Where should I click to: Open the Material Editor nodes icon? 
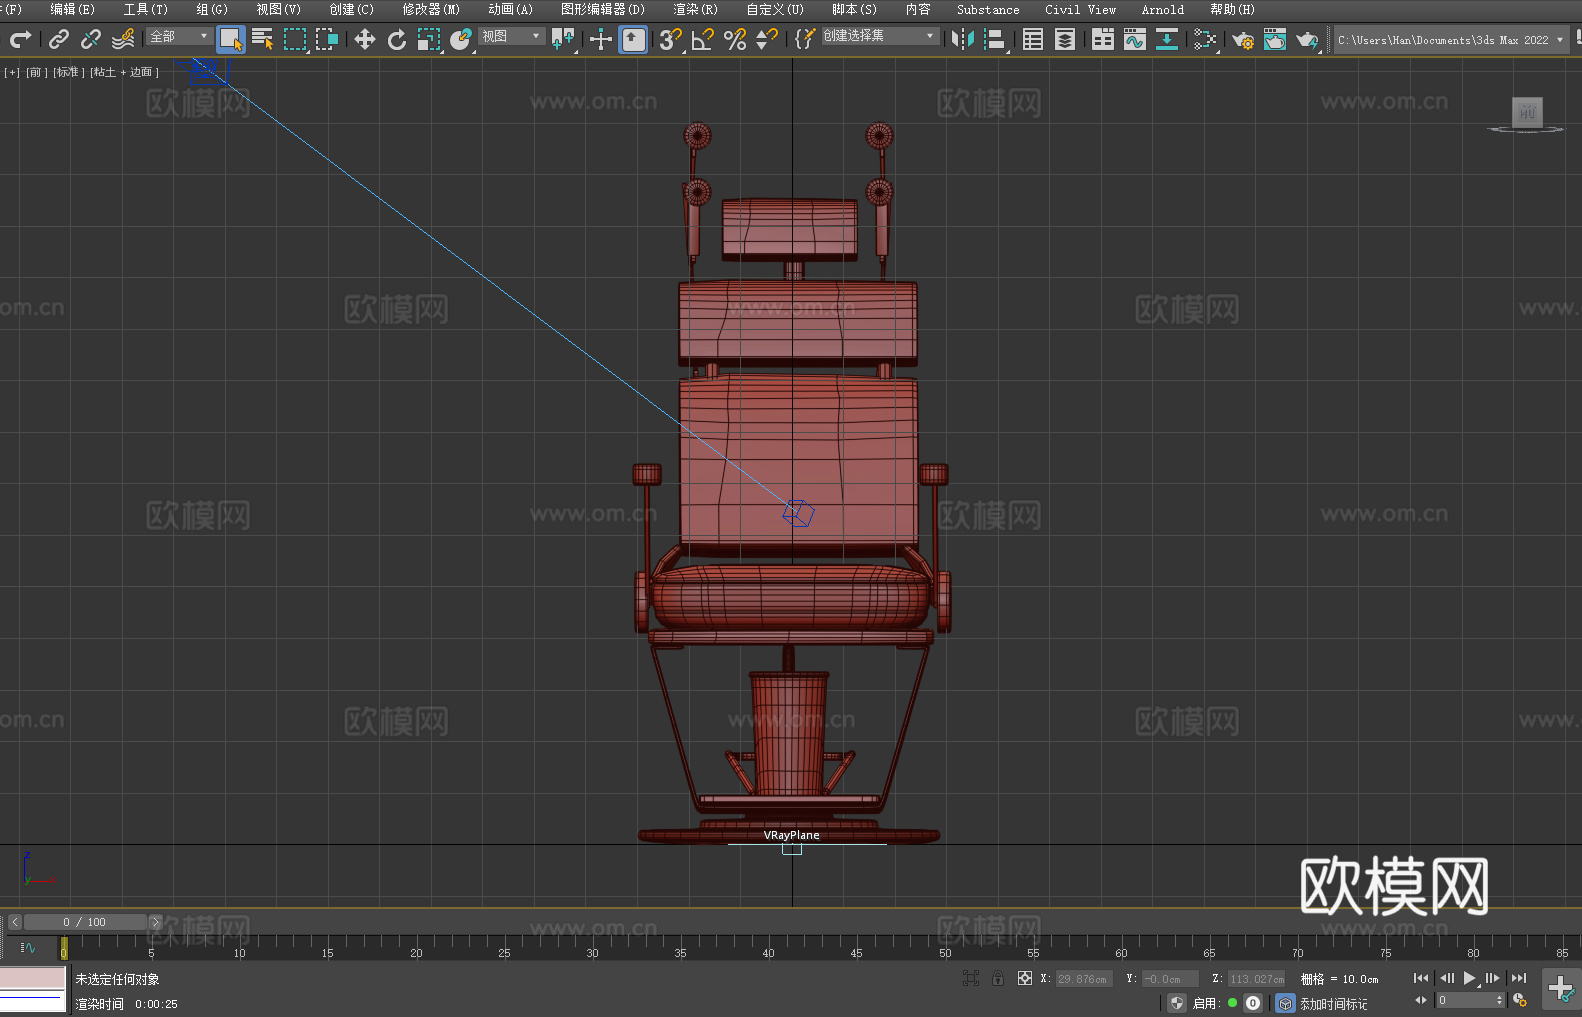pos(1205,39)
